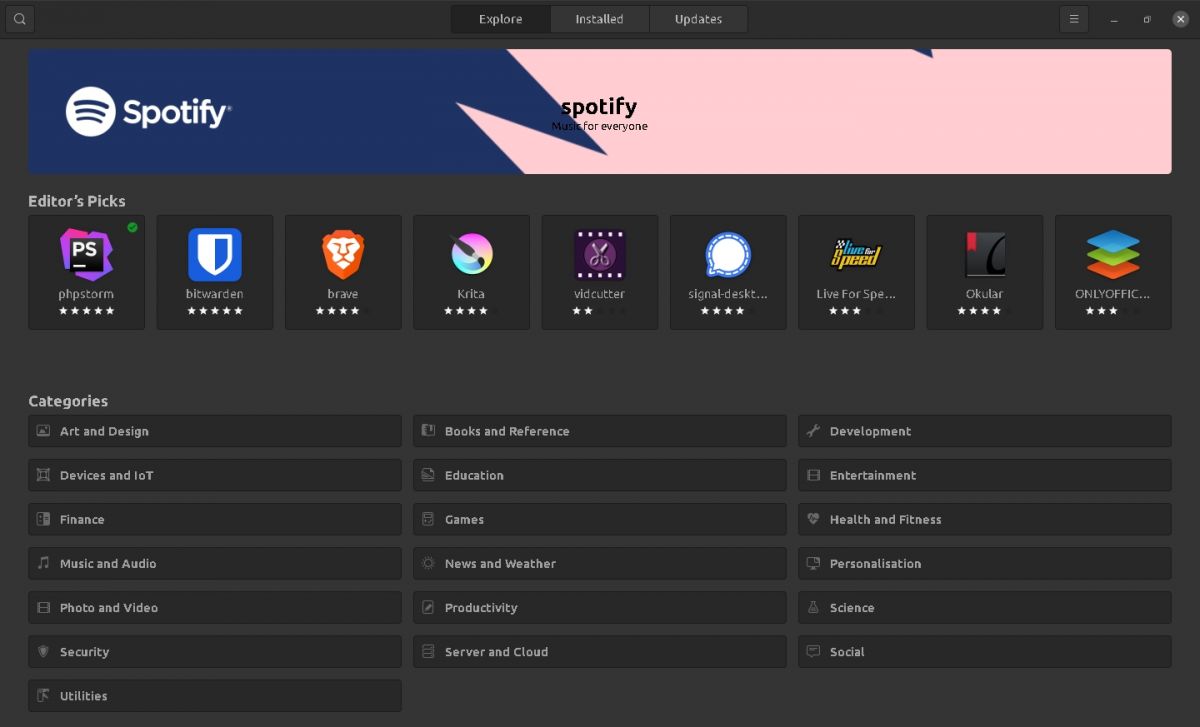
Task: Open the Spotify featured banner
Action: click(x=600, y=111)
